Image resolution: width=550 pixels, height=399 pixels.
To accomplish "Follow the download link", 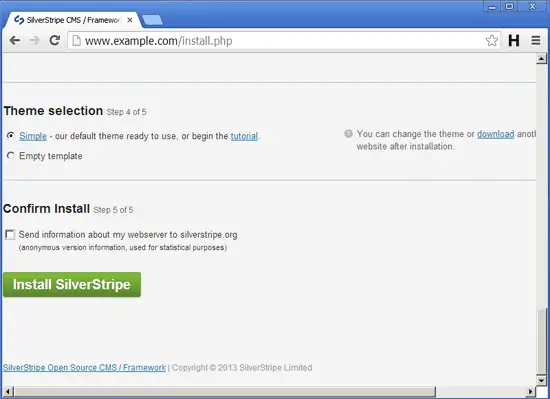I will click(496, 134).
